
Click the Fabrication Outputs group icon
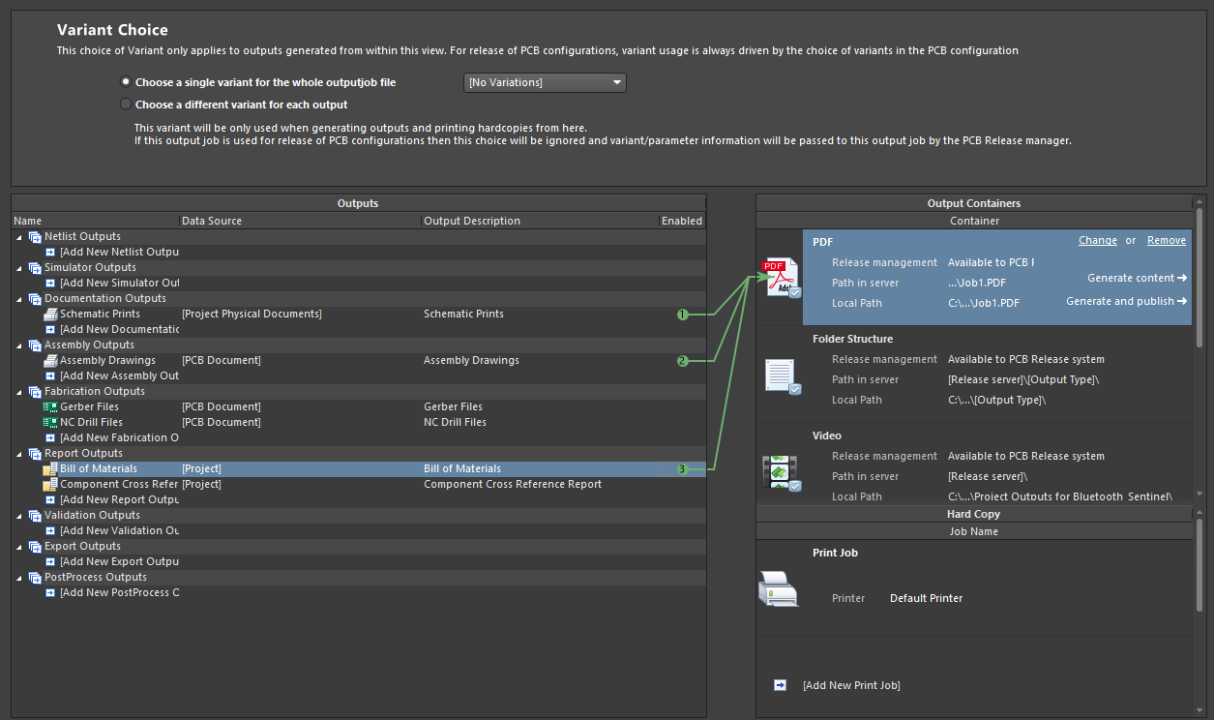35,392
